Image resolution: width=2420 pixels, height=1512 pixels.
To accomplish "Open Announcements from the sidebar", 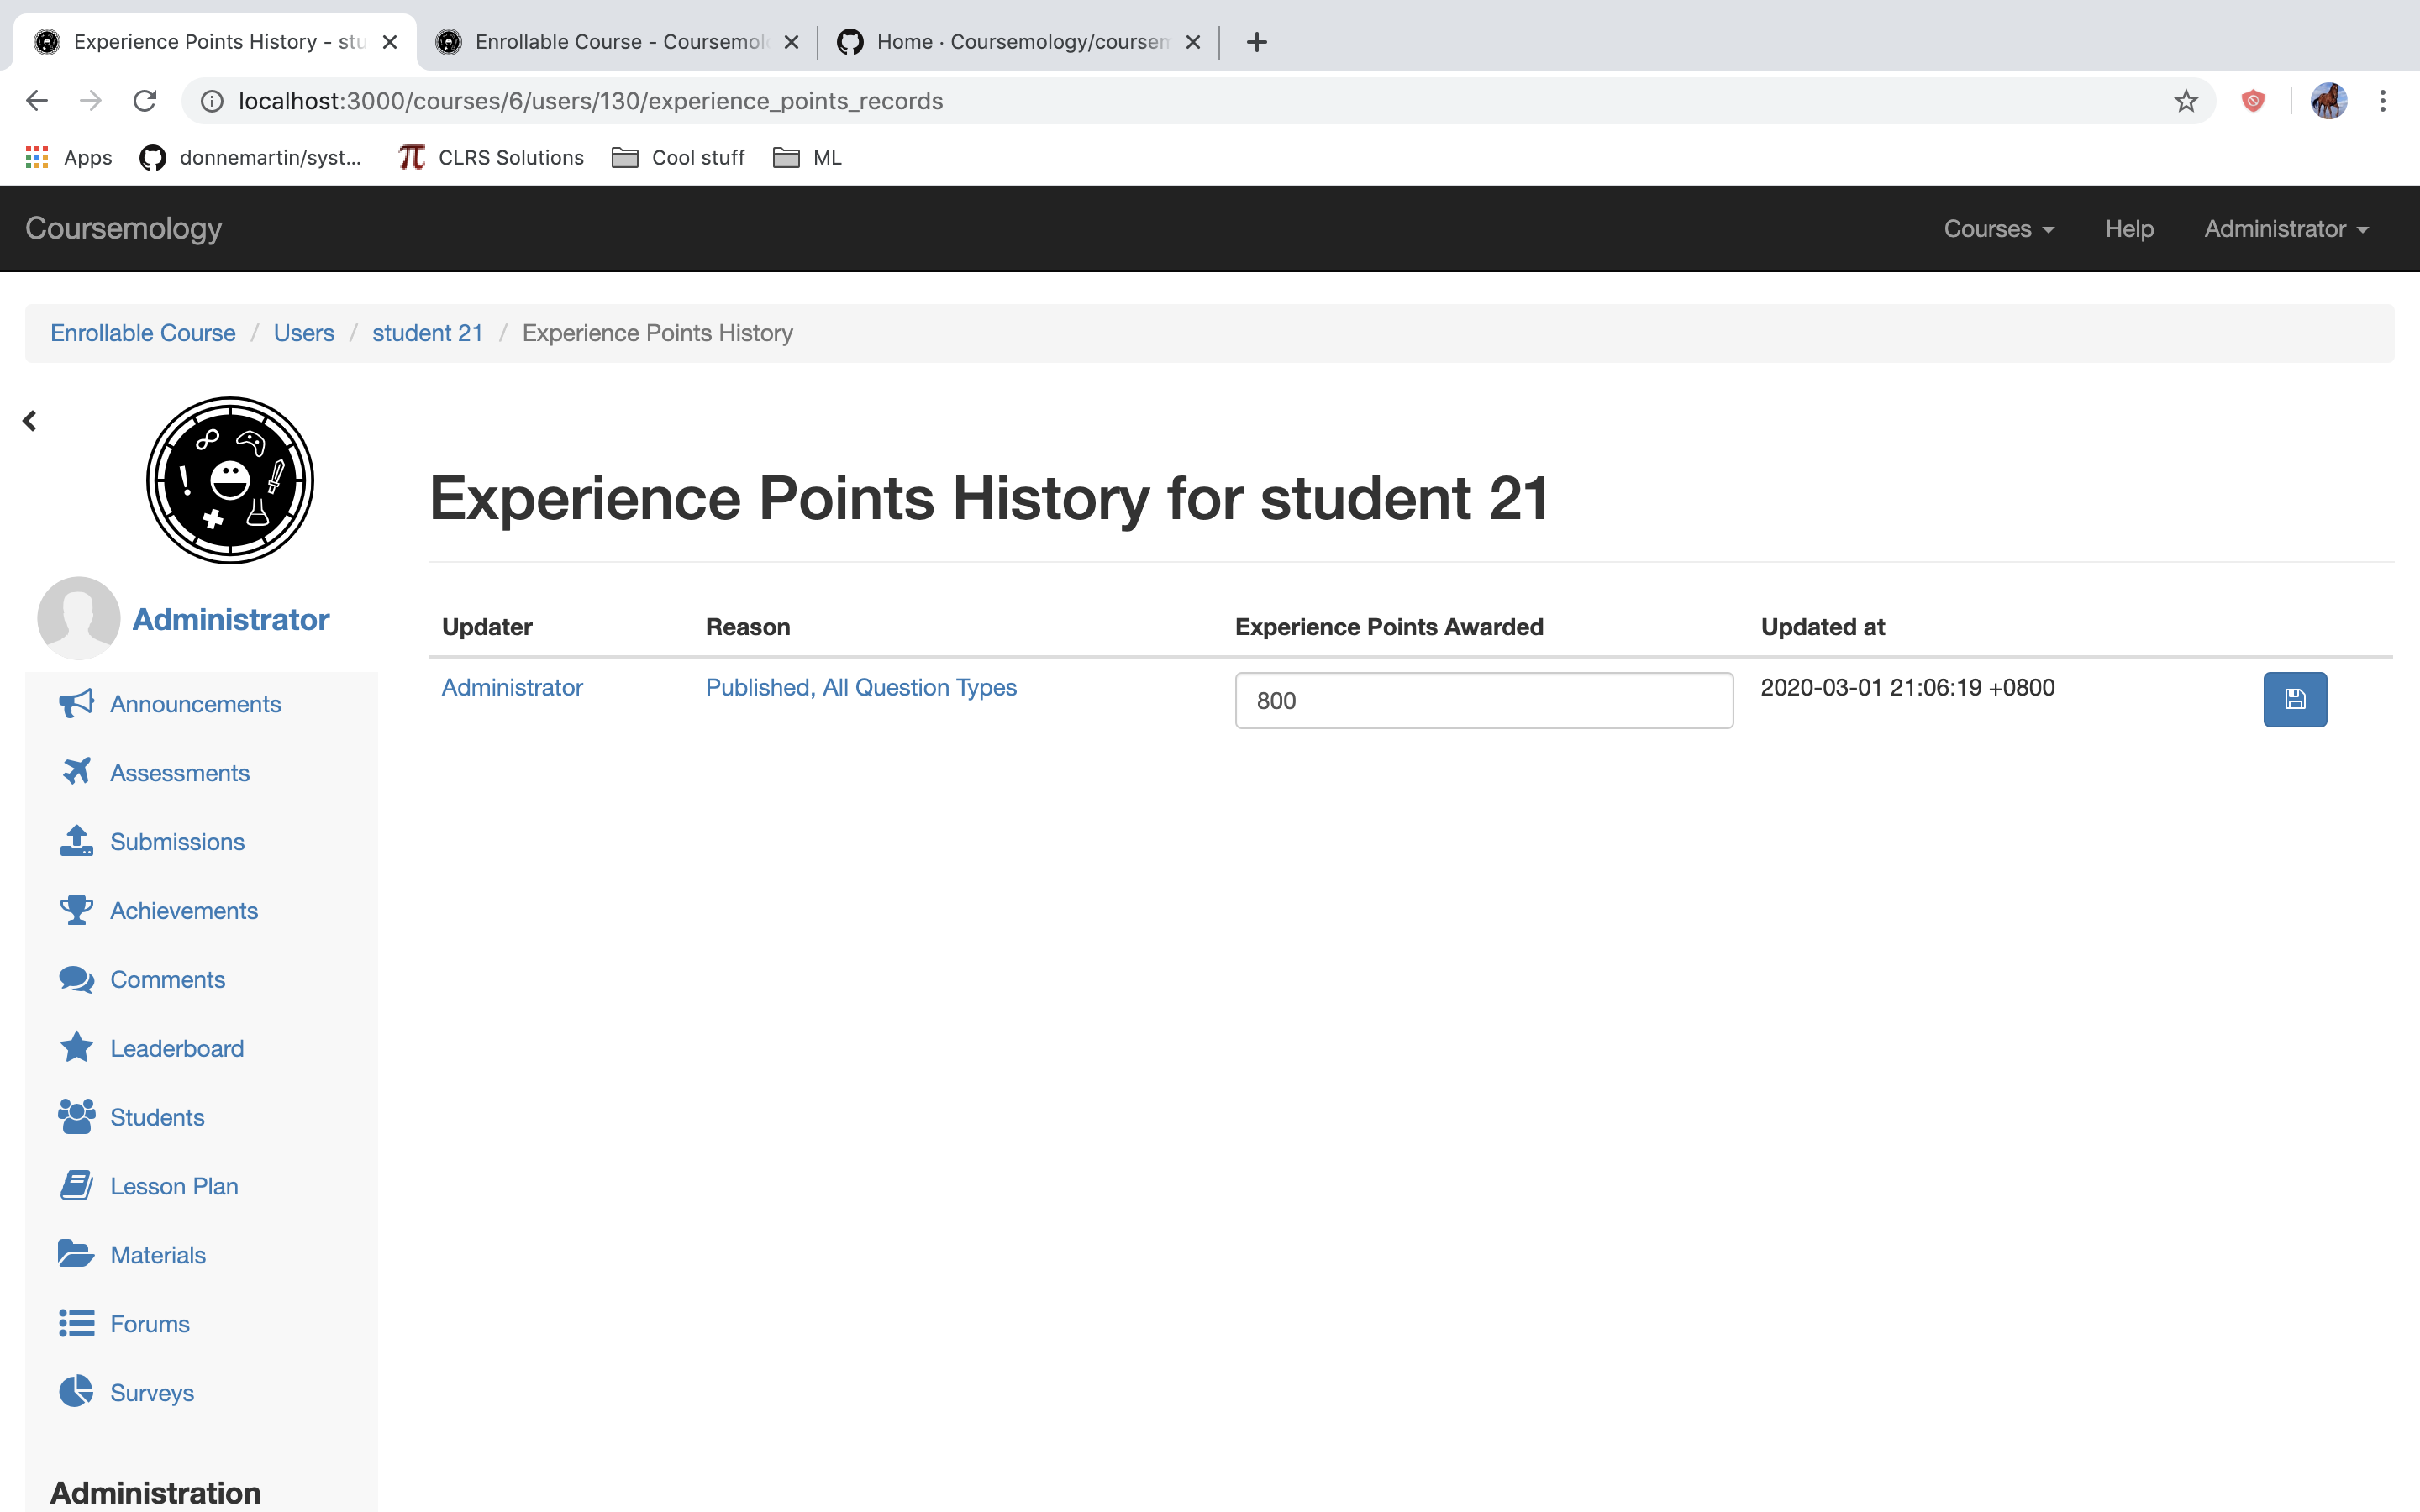I will (195, 703).
